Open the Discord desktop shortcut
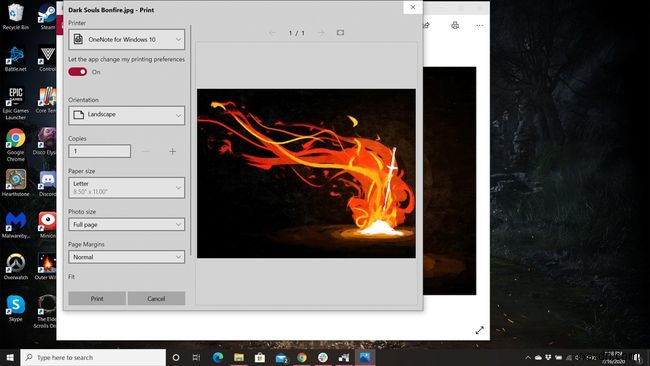This screenshot has height=366, width=650. pos(47,182)
